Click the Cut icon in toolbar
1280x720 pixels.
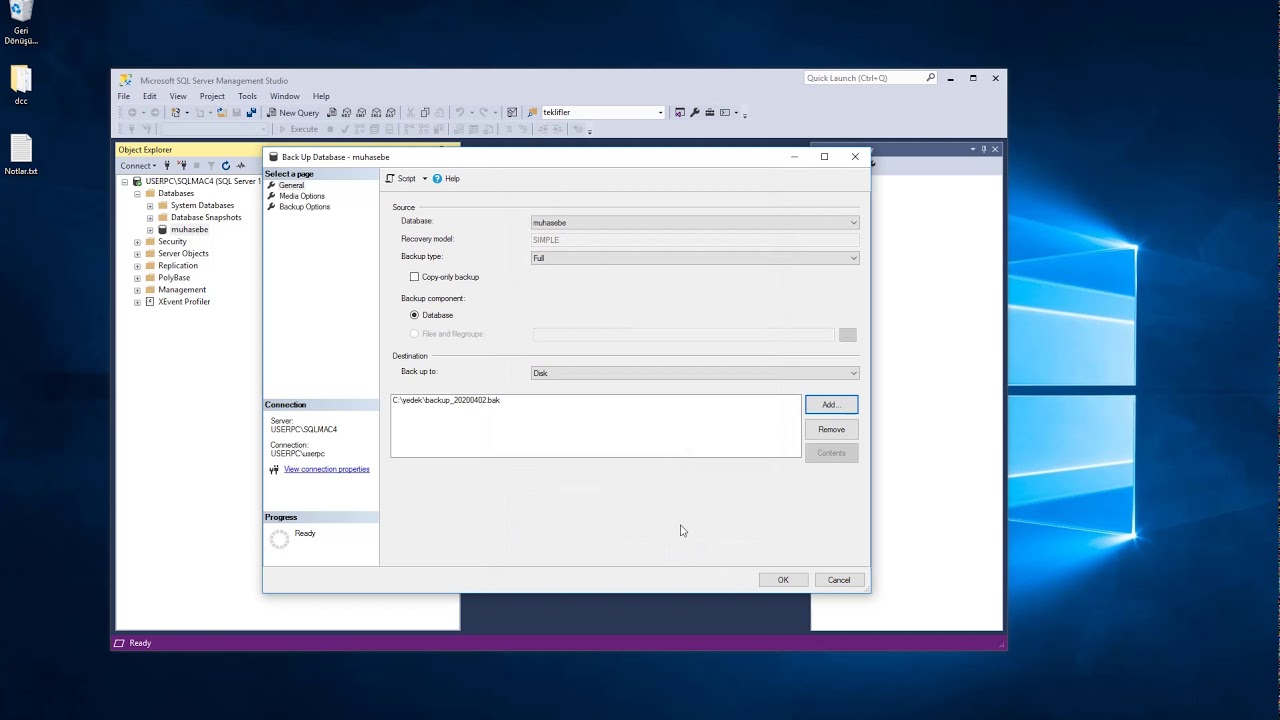(x=410, y=113)
